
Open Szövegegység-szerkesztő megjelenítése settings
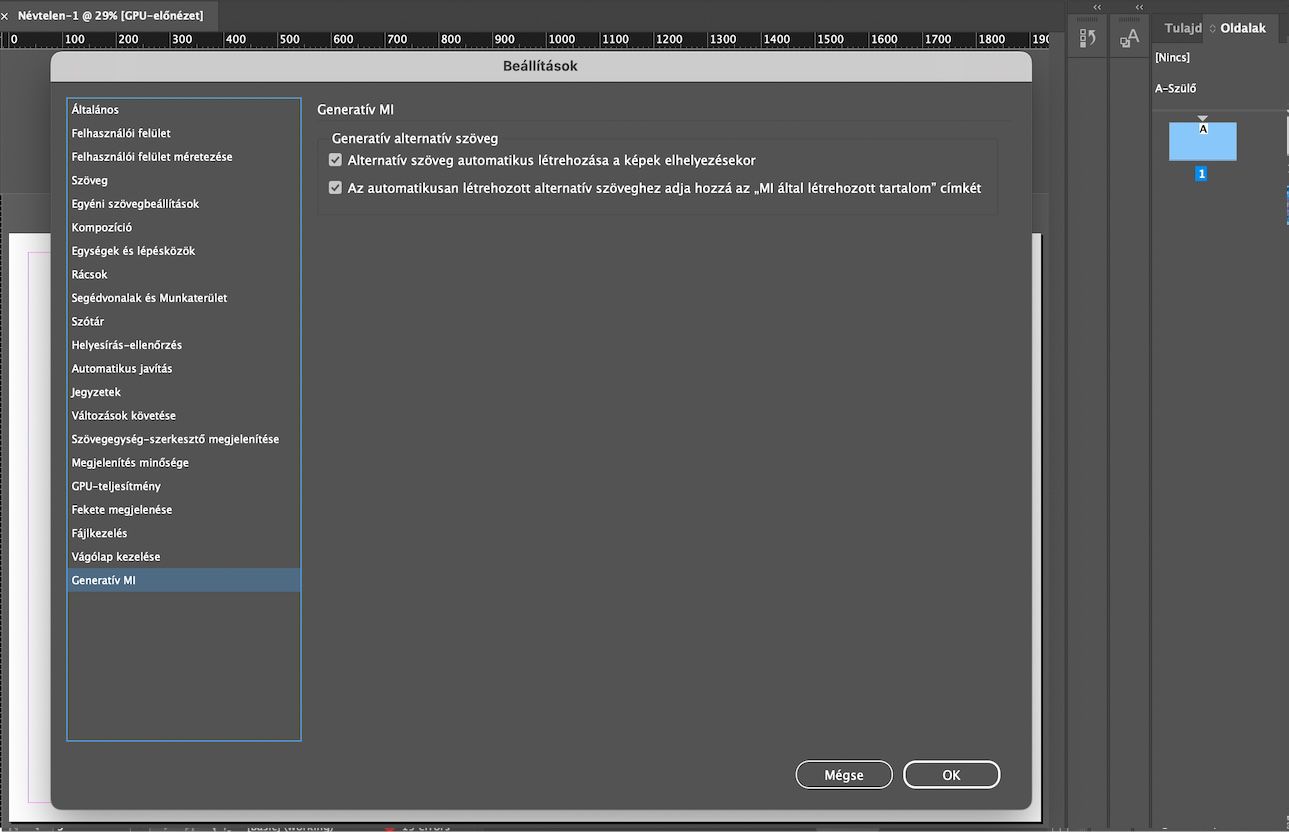(184, 439)
